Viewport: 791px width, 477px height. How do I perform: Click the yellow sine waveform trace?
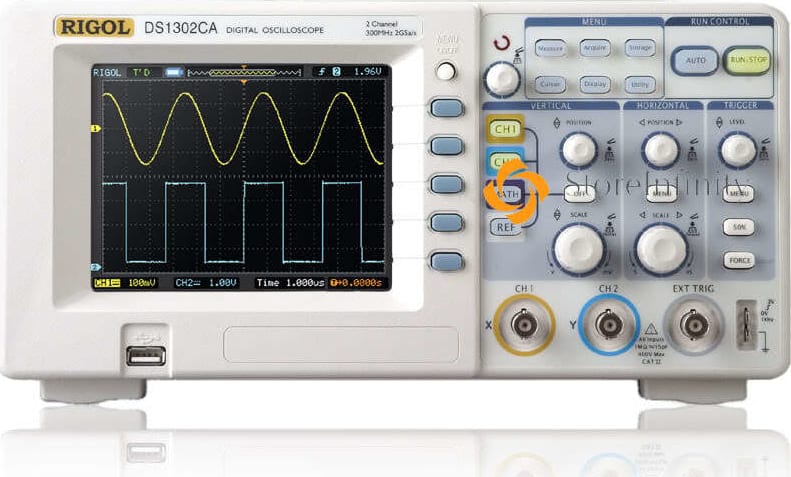coord(244,129)
